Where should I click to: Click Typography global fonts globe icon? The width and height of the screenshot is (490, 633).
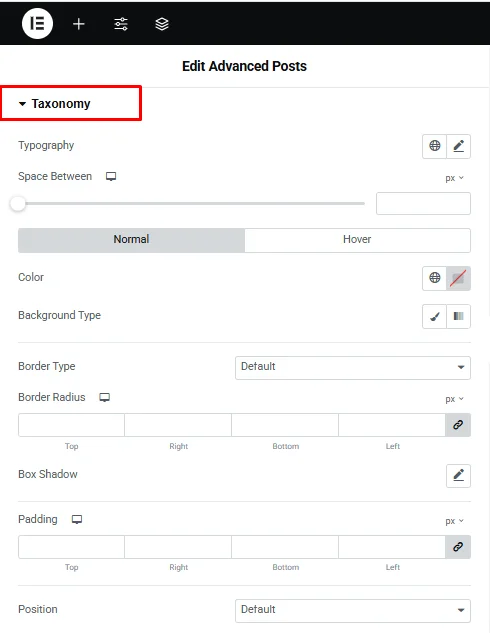pos(434,146)
